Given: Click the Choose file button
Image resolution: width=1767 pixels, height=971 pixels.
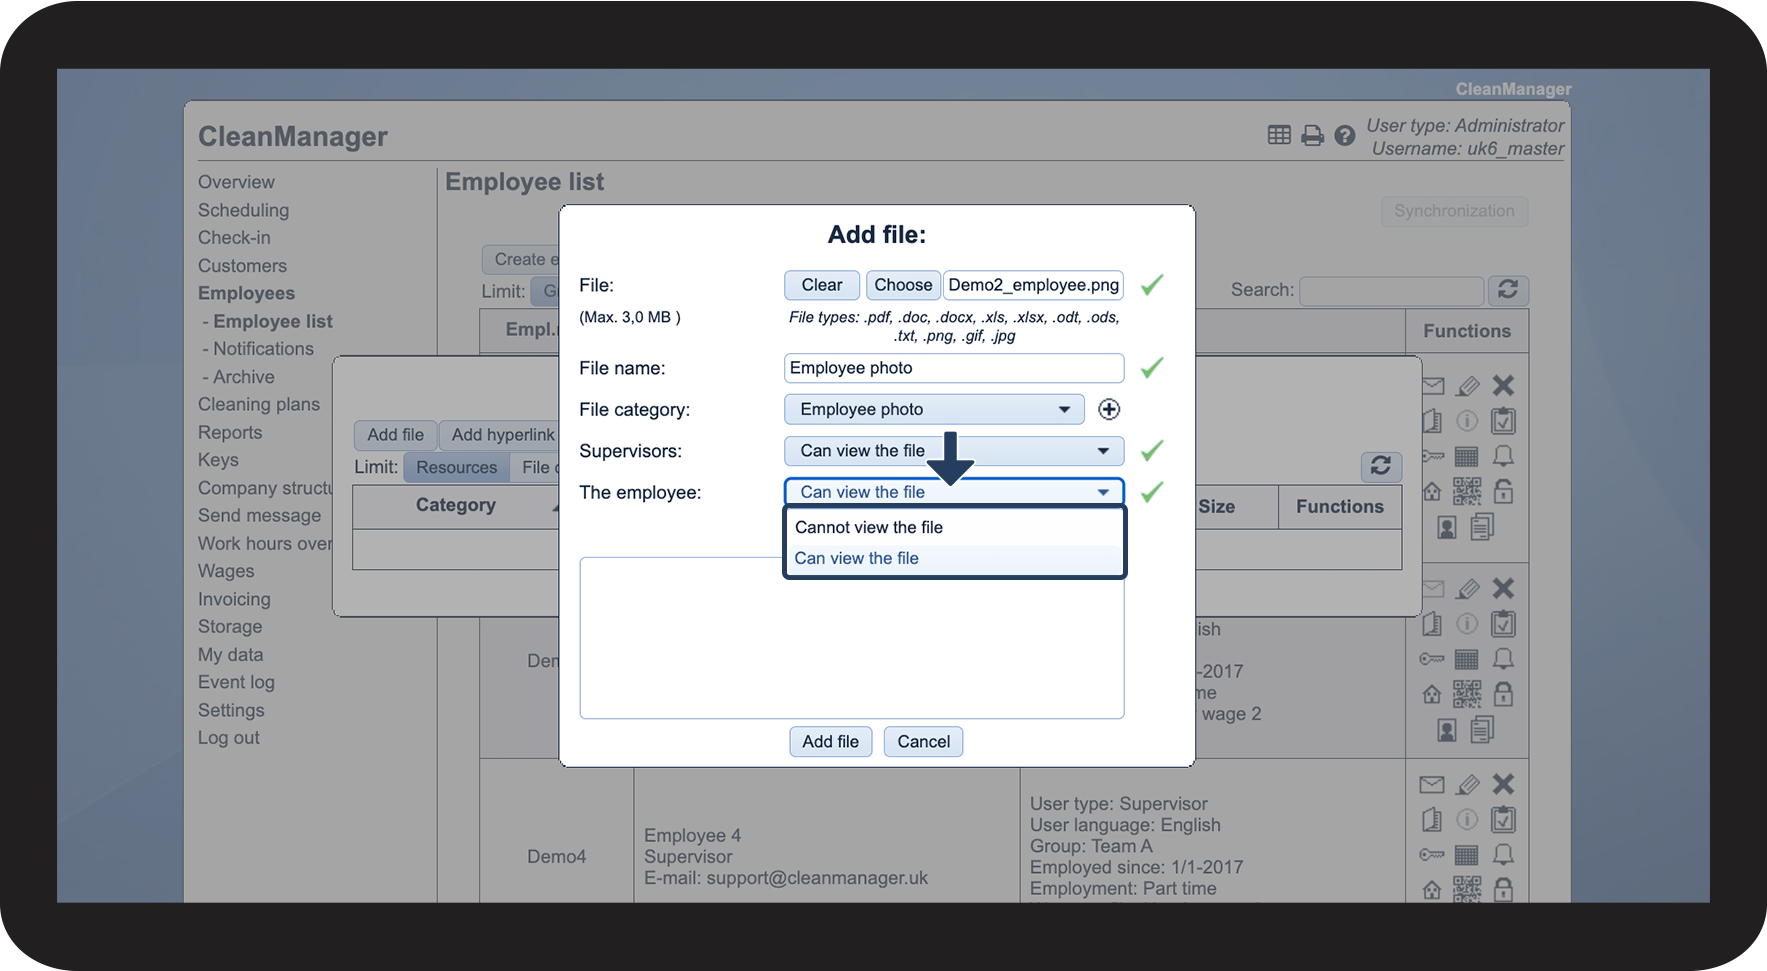Looking at the screenshot, I should [903, 285].
